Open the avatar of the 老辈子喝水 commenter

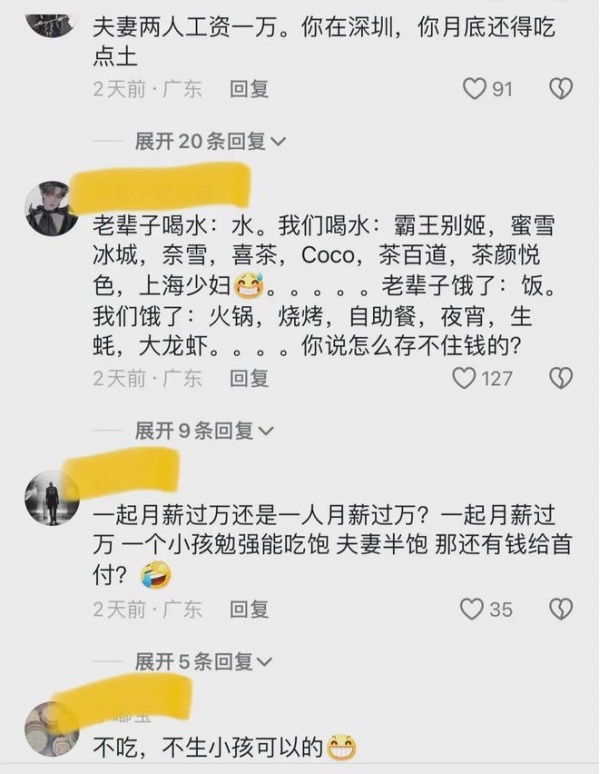click(52, 208)
